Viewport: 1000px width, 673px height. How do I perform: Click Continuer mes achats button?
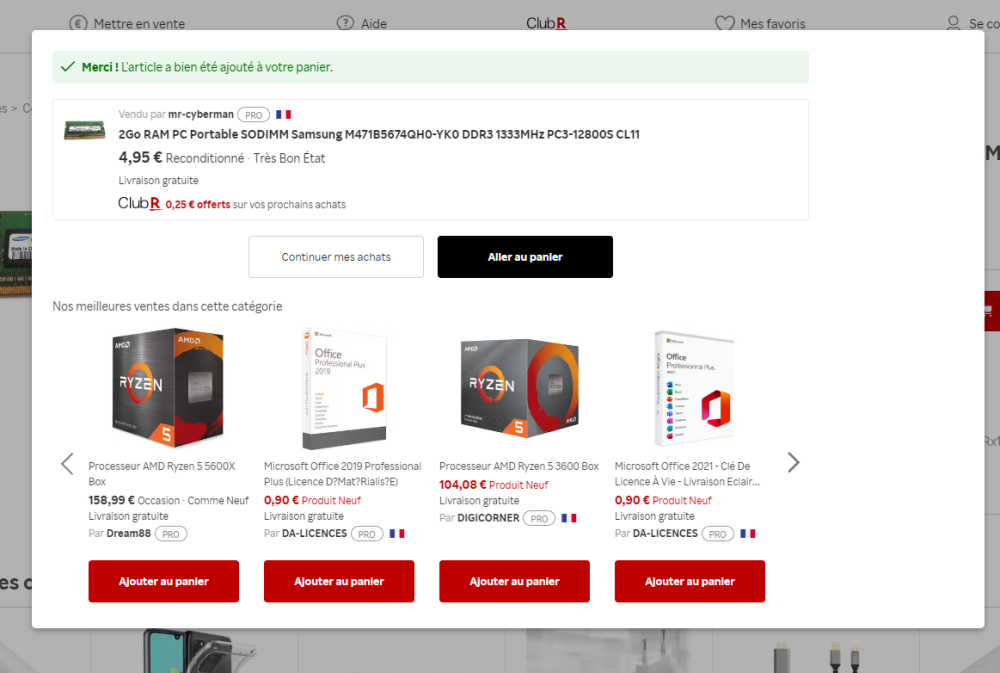pos(336,257)
